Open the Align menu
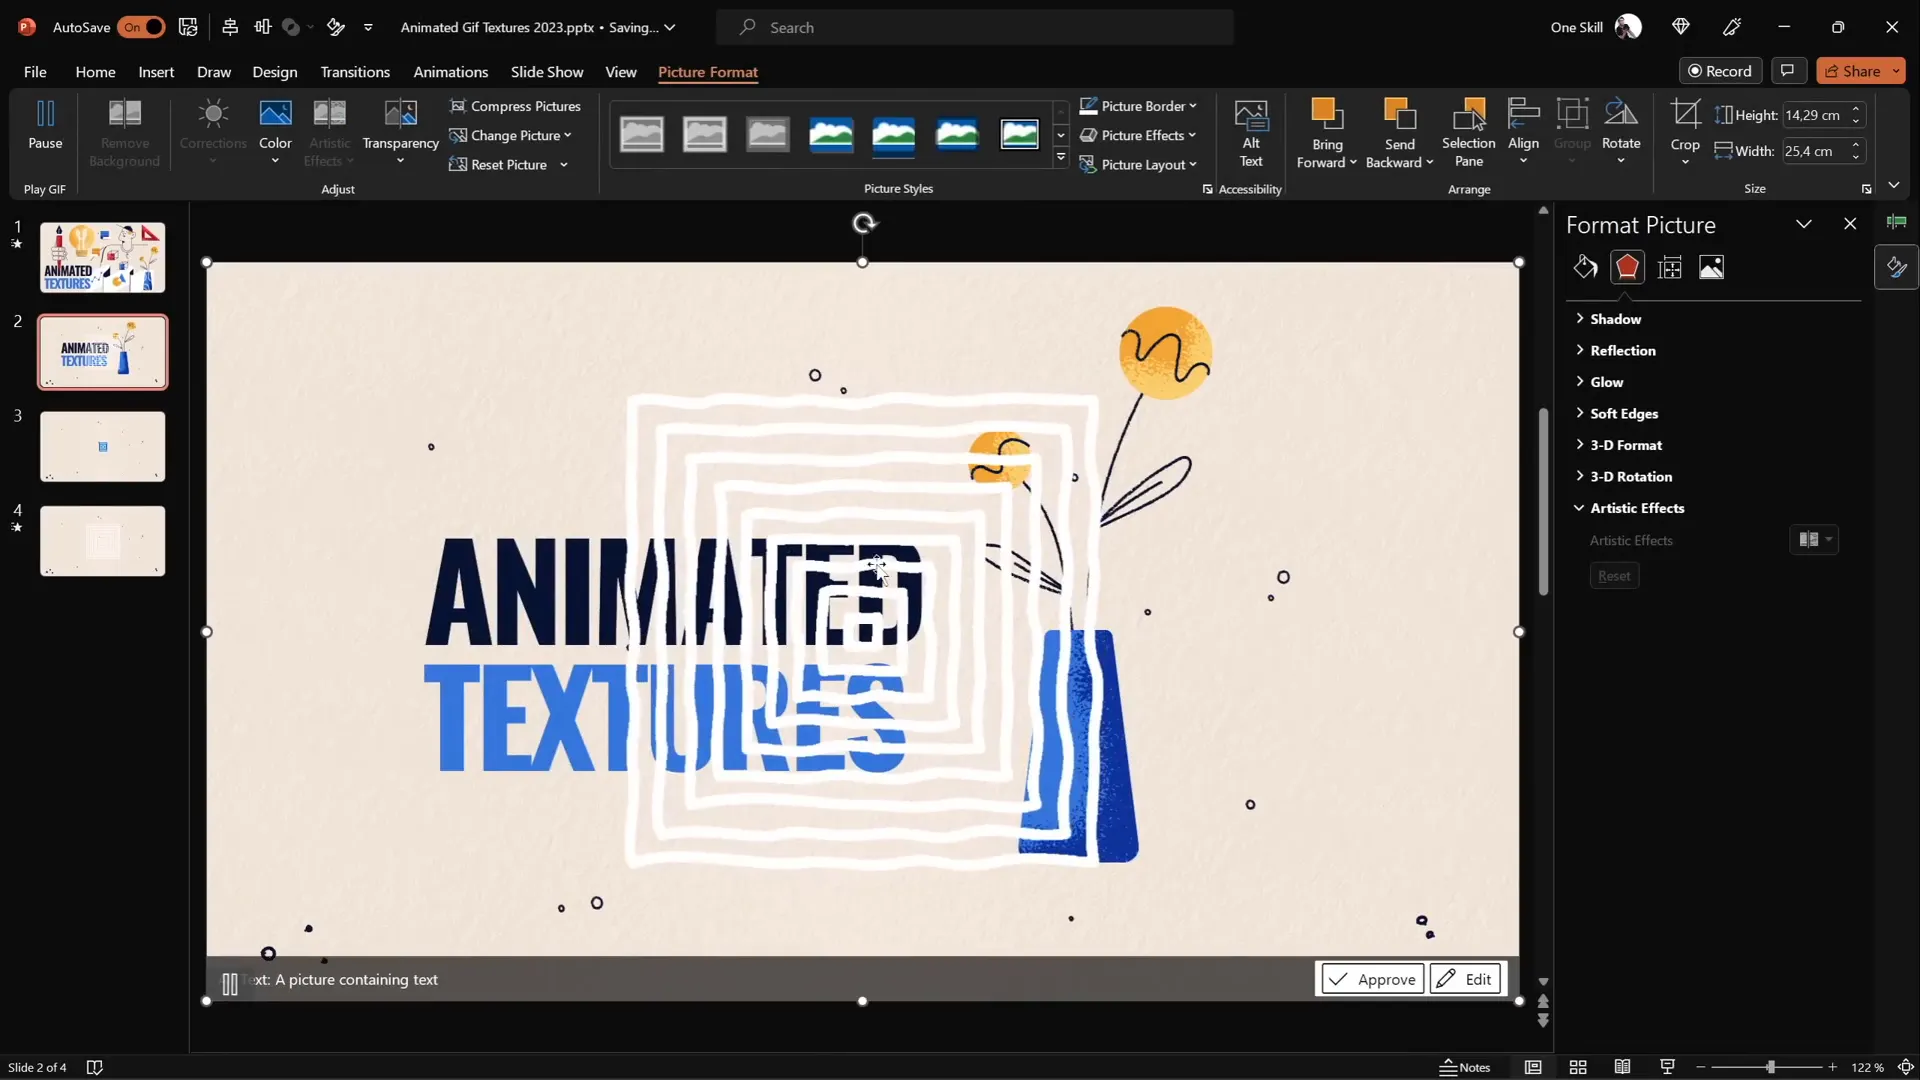Viewport: 1920px width, 1080px height. pos(1523,132)
